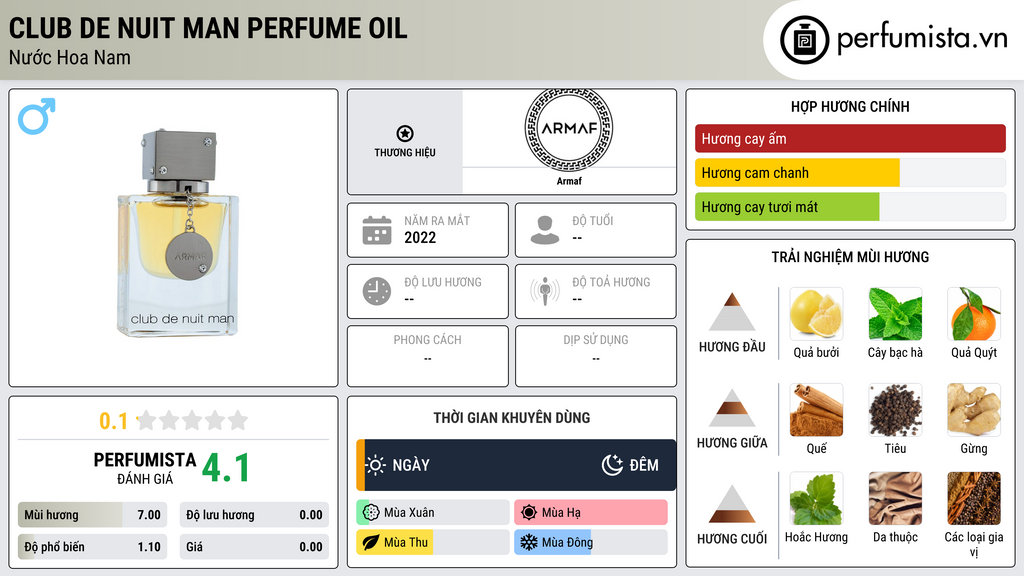
Task: Select the Đêm moon option
Action: [x=631, y=465]
